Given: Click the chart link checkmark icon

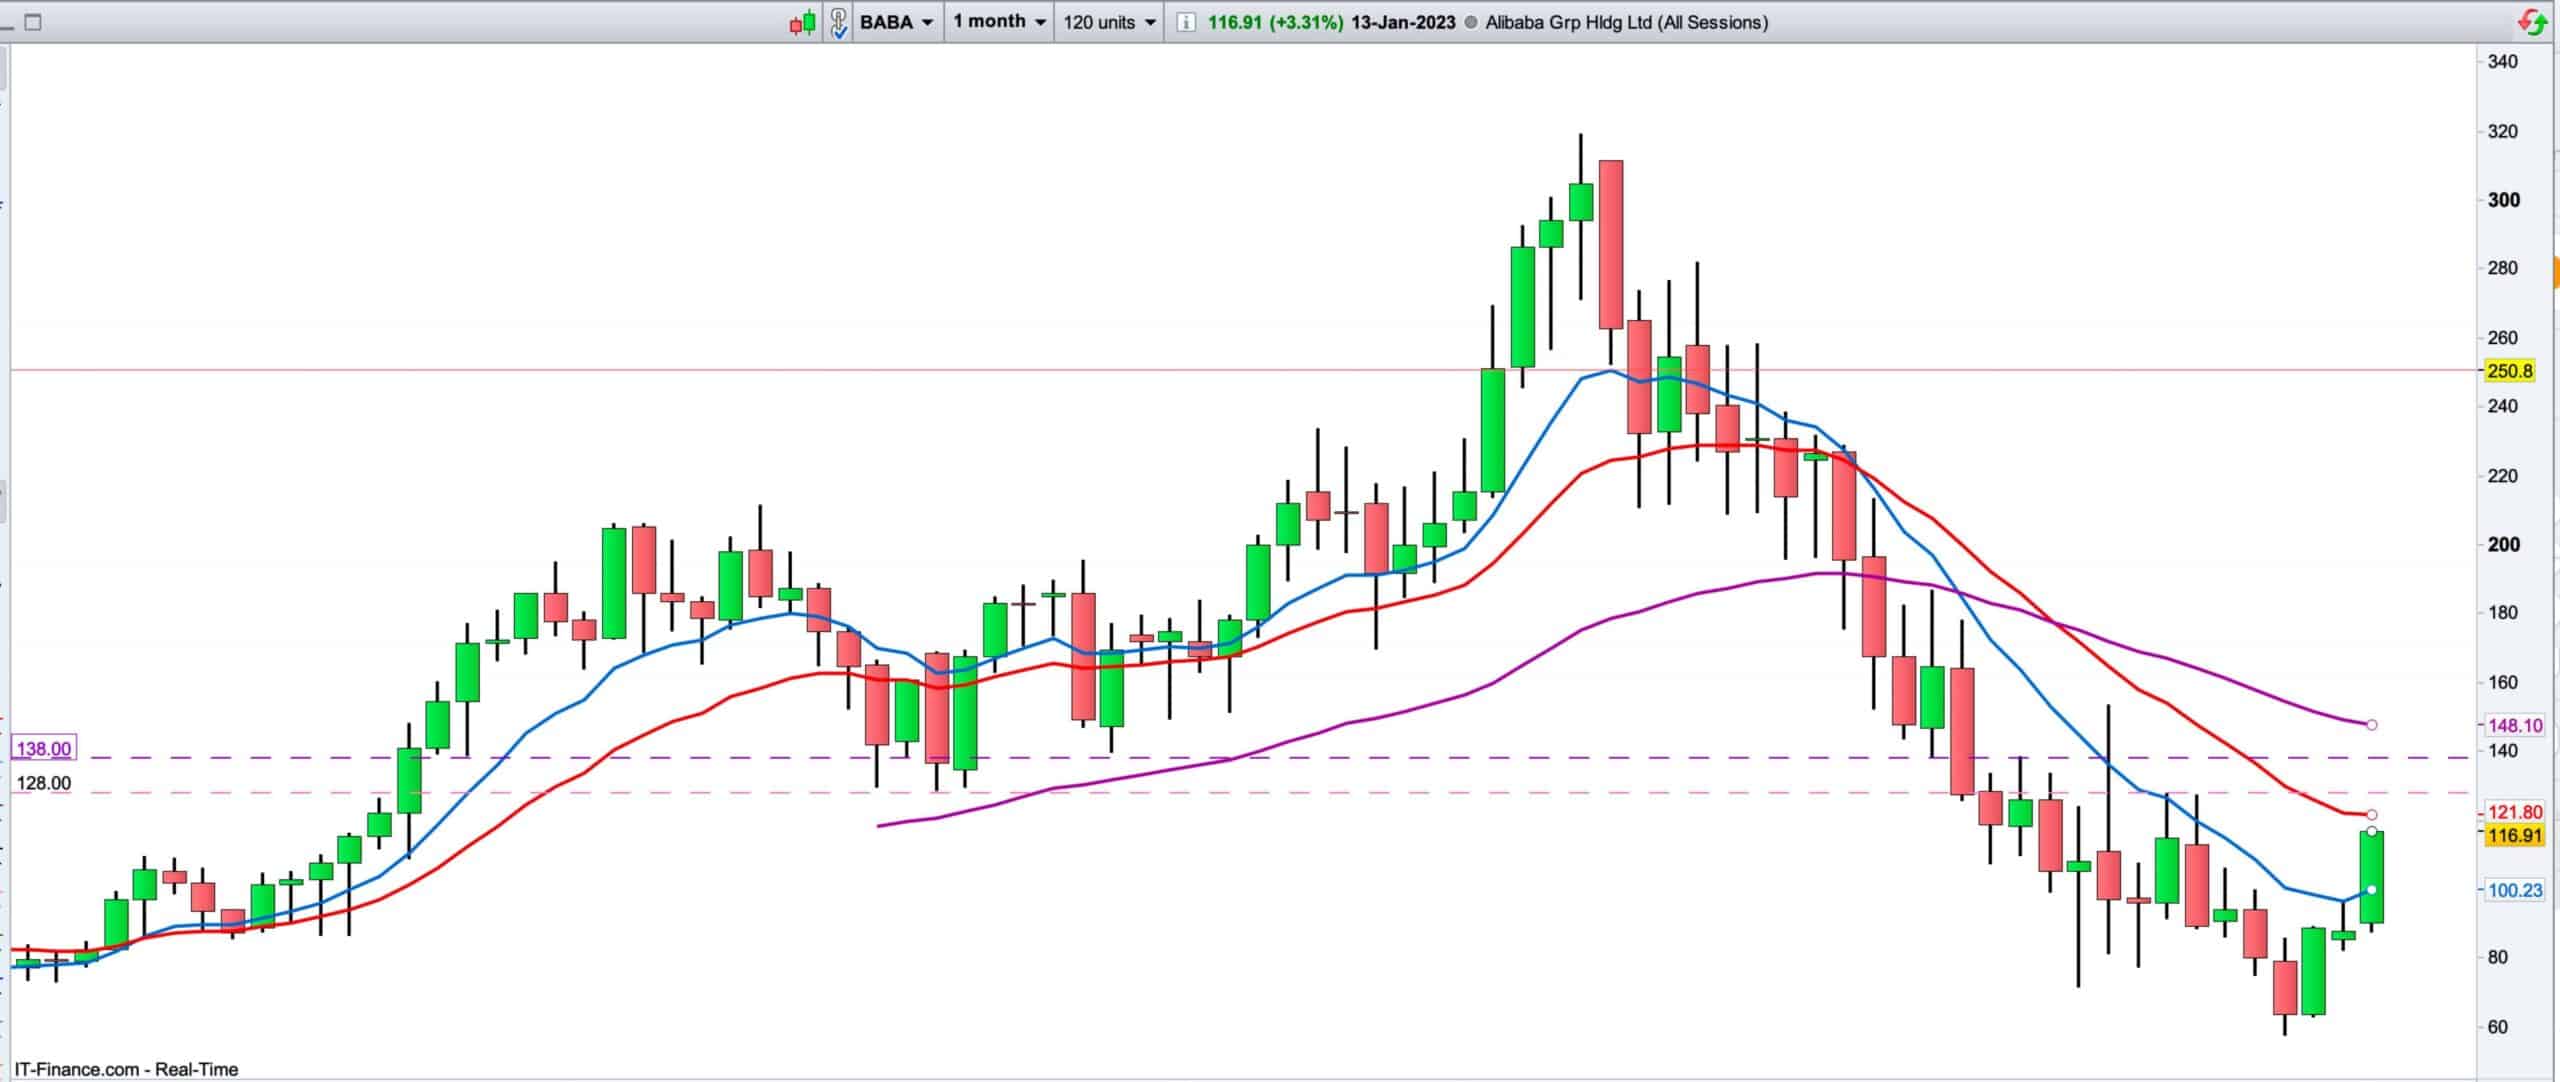Looking at the screenshot, I should click(839, 22).
